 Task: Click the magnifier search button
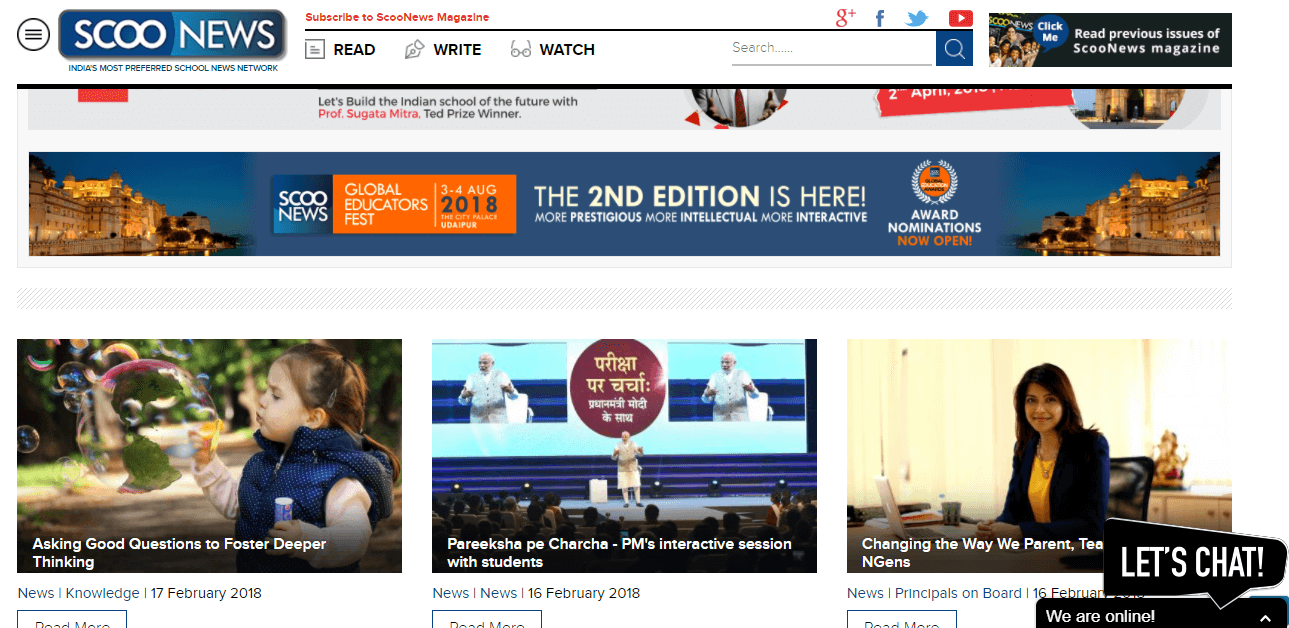[x=954, y=48]
